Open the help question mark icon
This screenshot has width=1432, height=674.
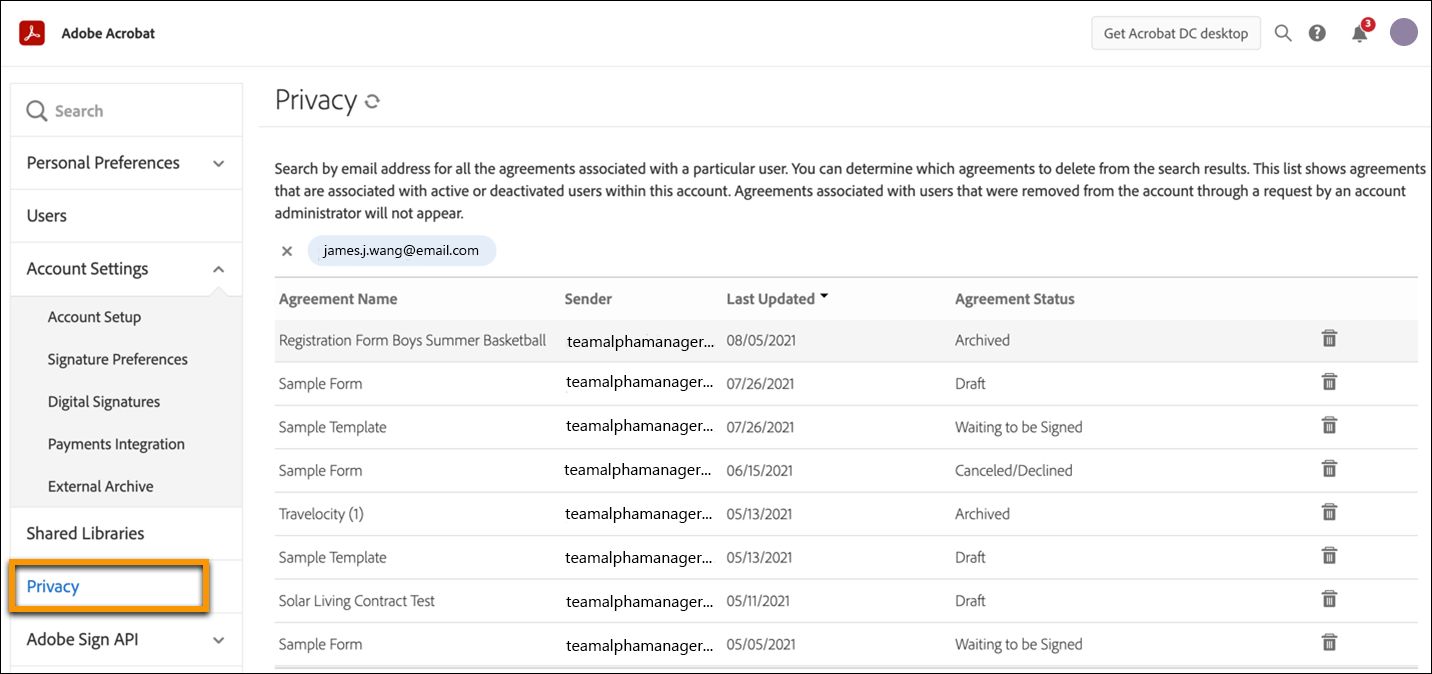1317,33
